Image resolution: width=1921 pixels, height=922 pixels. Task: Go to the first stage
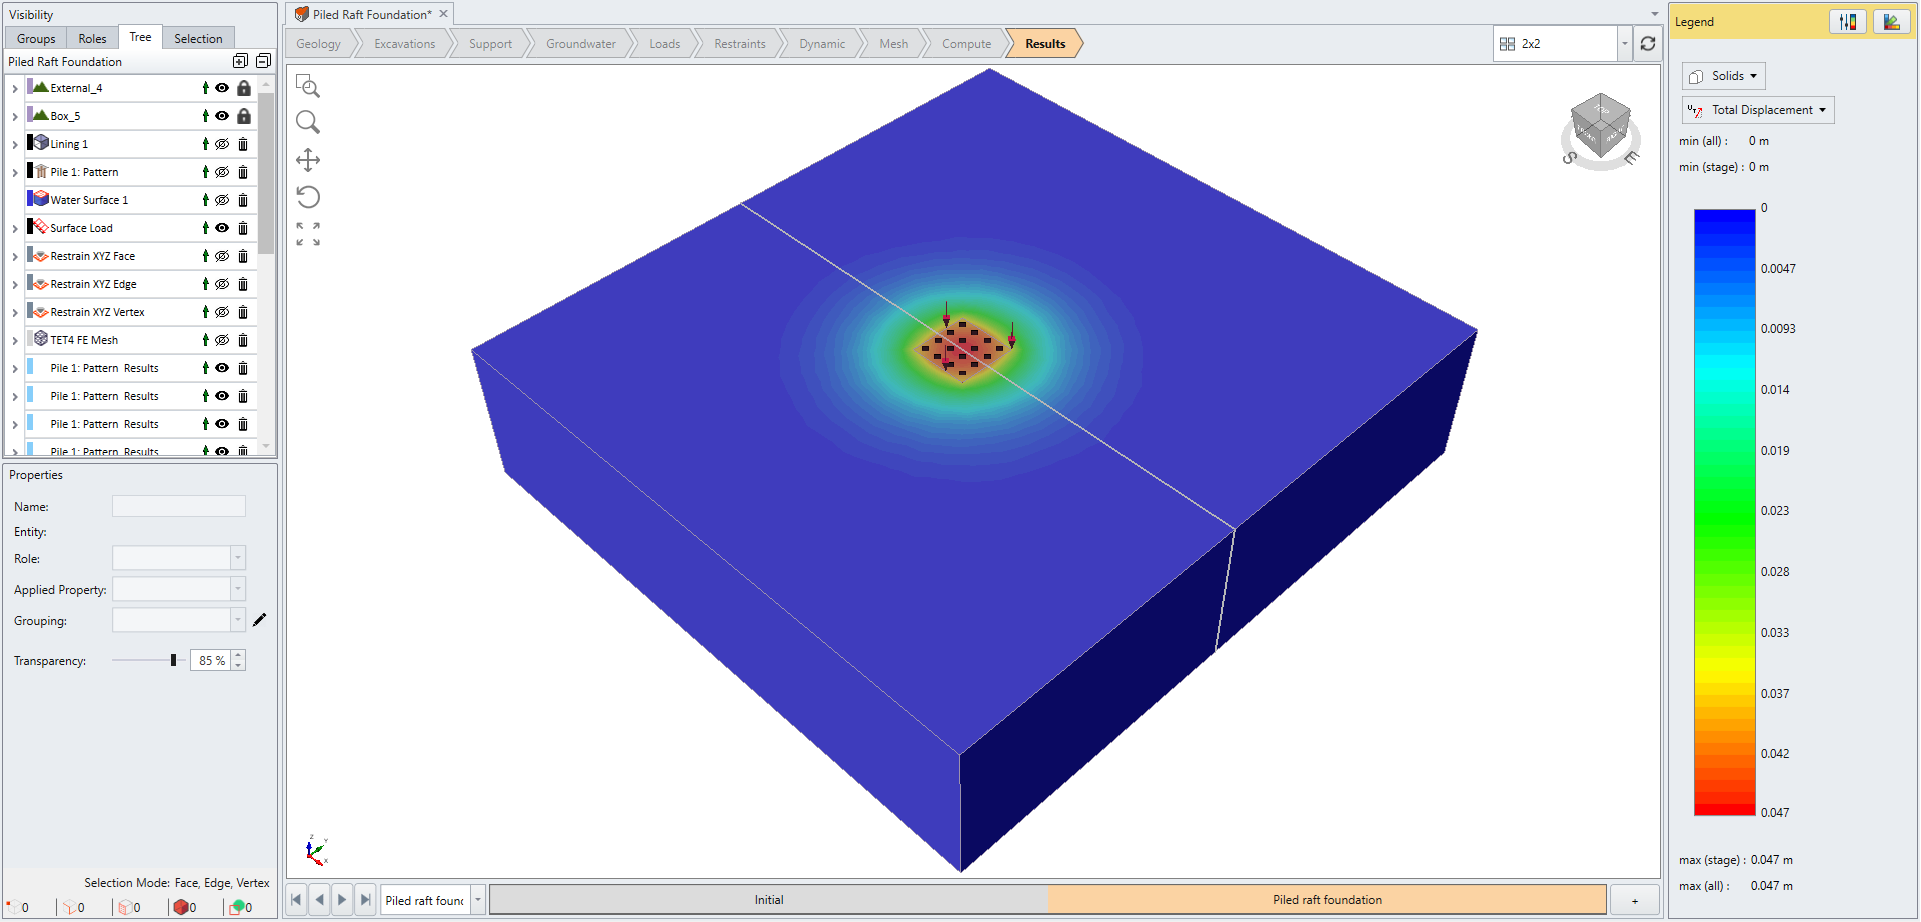[296, 900]
